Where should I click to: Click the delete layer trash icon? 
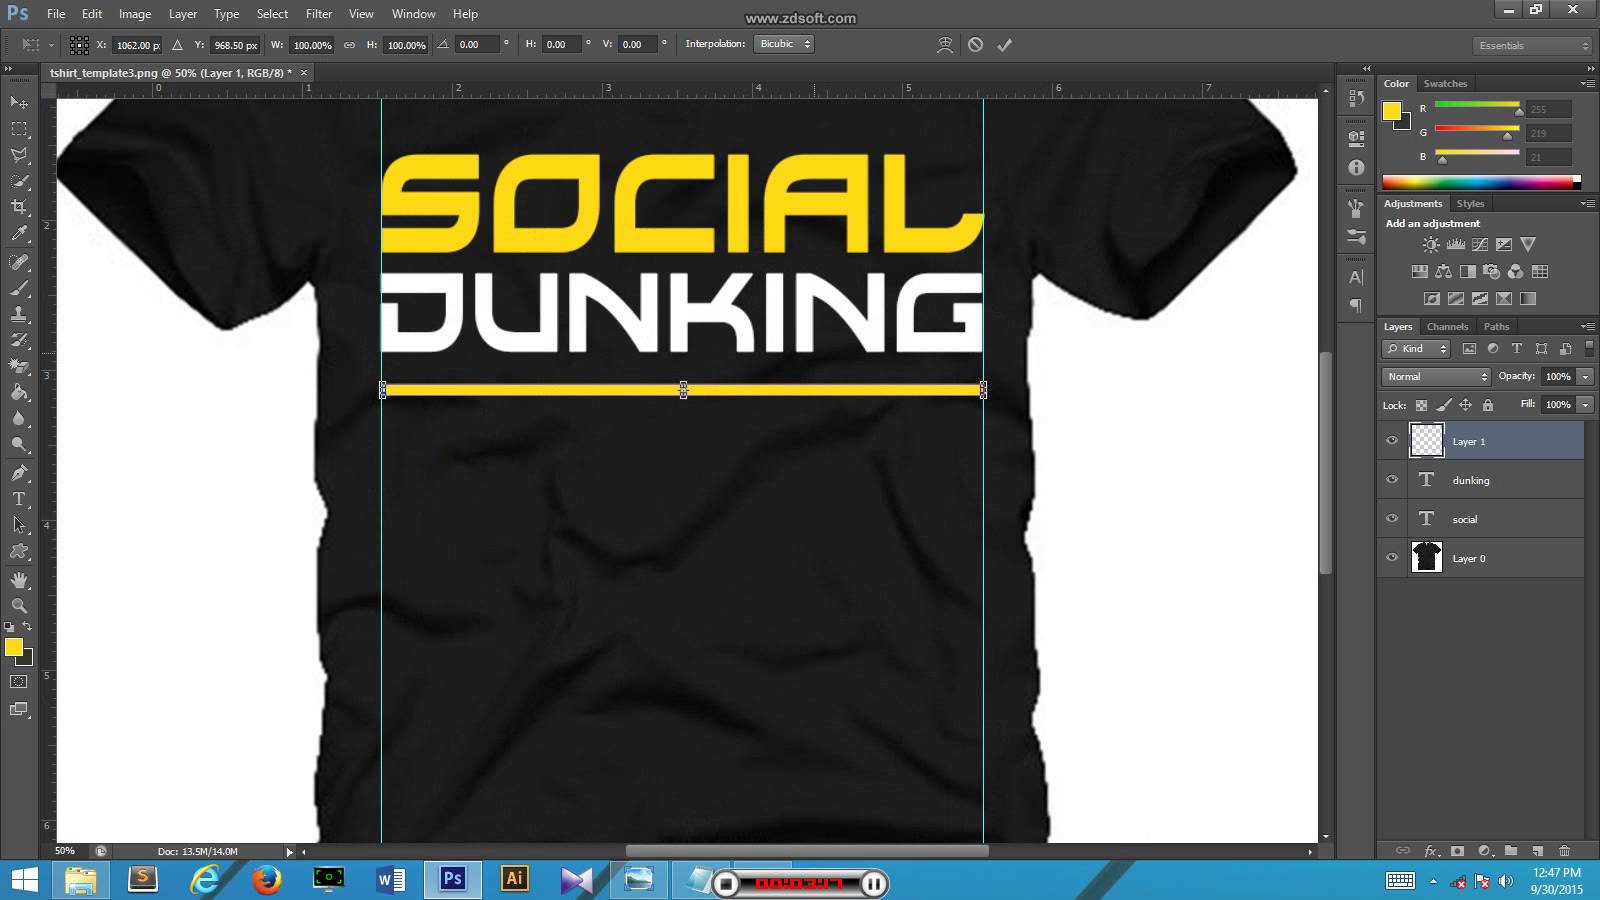(x=1564, y=851)
